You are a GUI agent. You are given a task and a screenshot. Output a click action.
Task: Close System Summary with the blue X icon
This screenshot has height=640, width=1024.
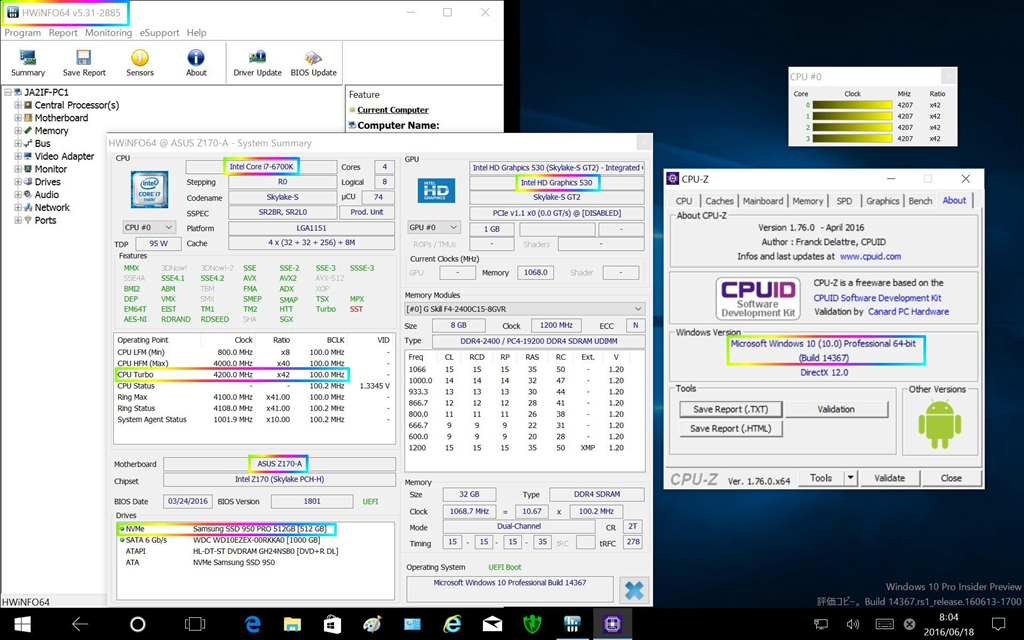pos(632,589)
